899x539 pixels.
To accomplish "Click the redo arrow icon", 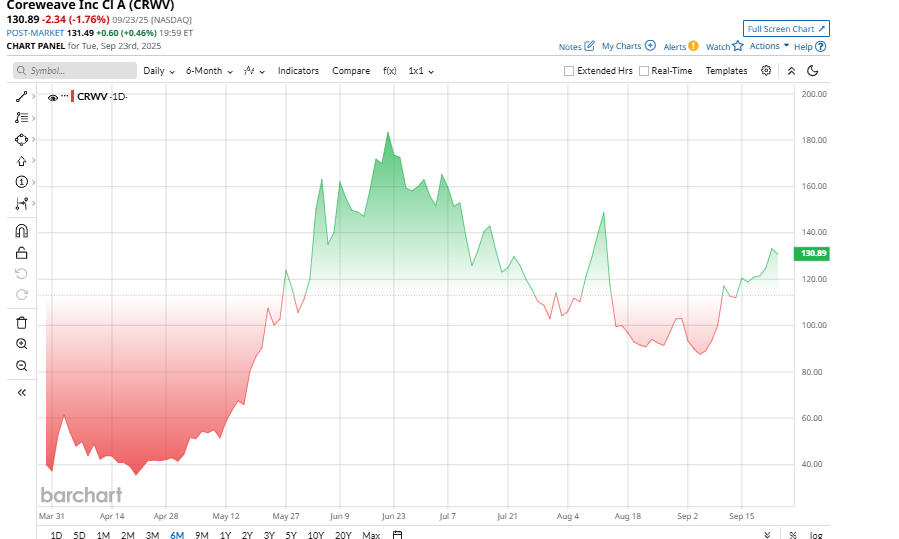I will click(21, 295).
